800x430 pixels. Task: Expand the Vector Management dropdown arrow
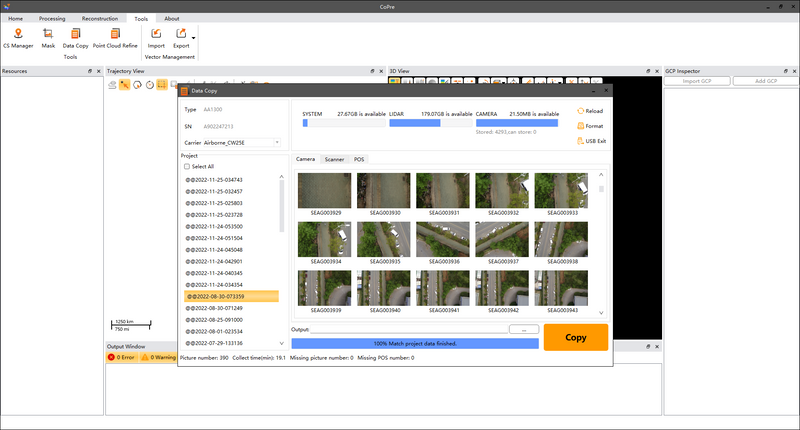(193, 38)
